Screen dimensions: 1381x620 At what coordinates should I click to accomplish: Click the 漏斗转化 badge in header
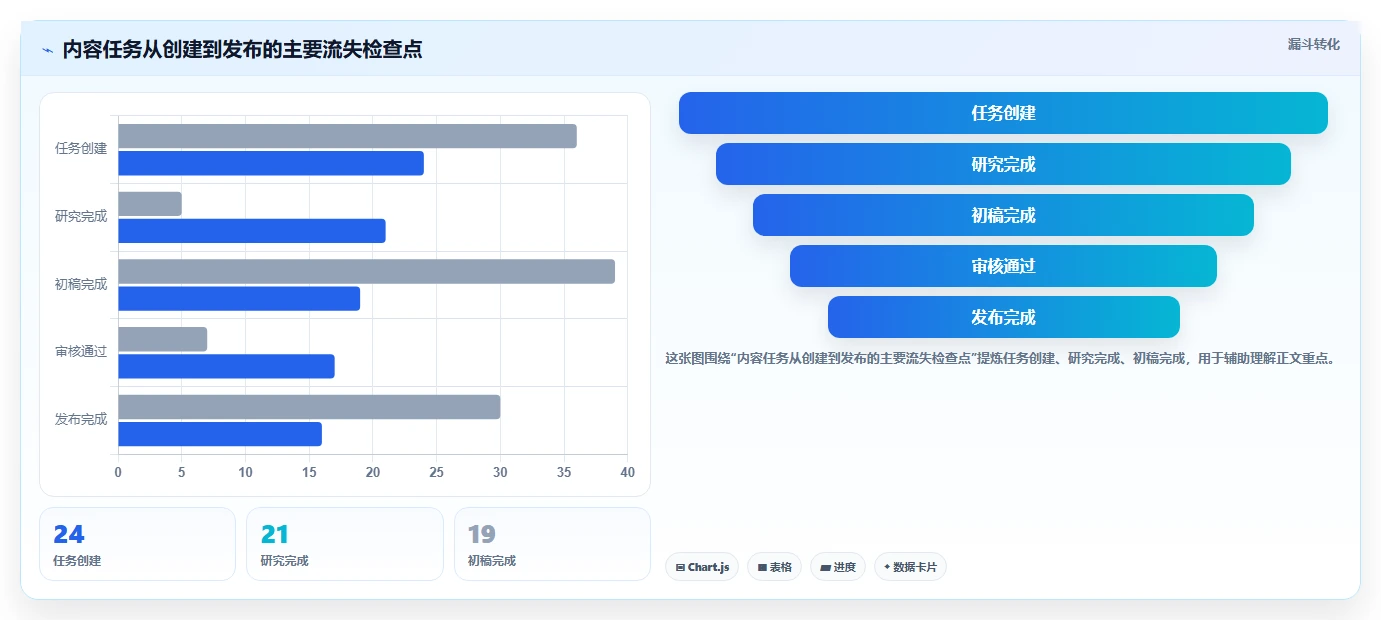tap(1313, 44)
